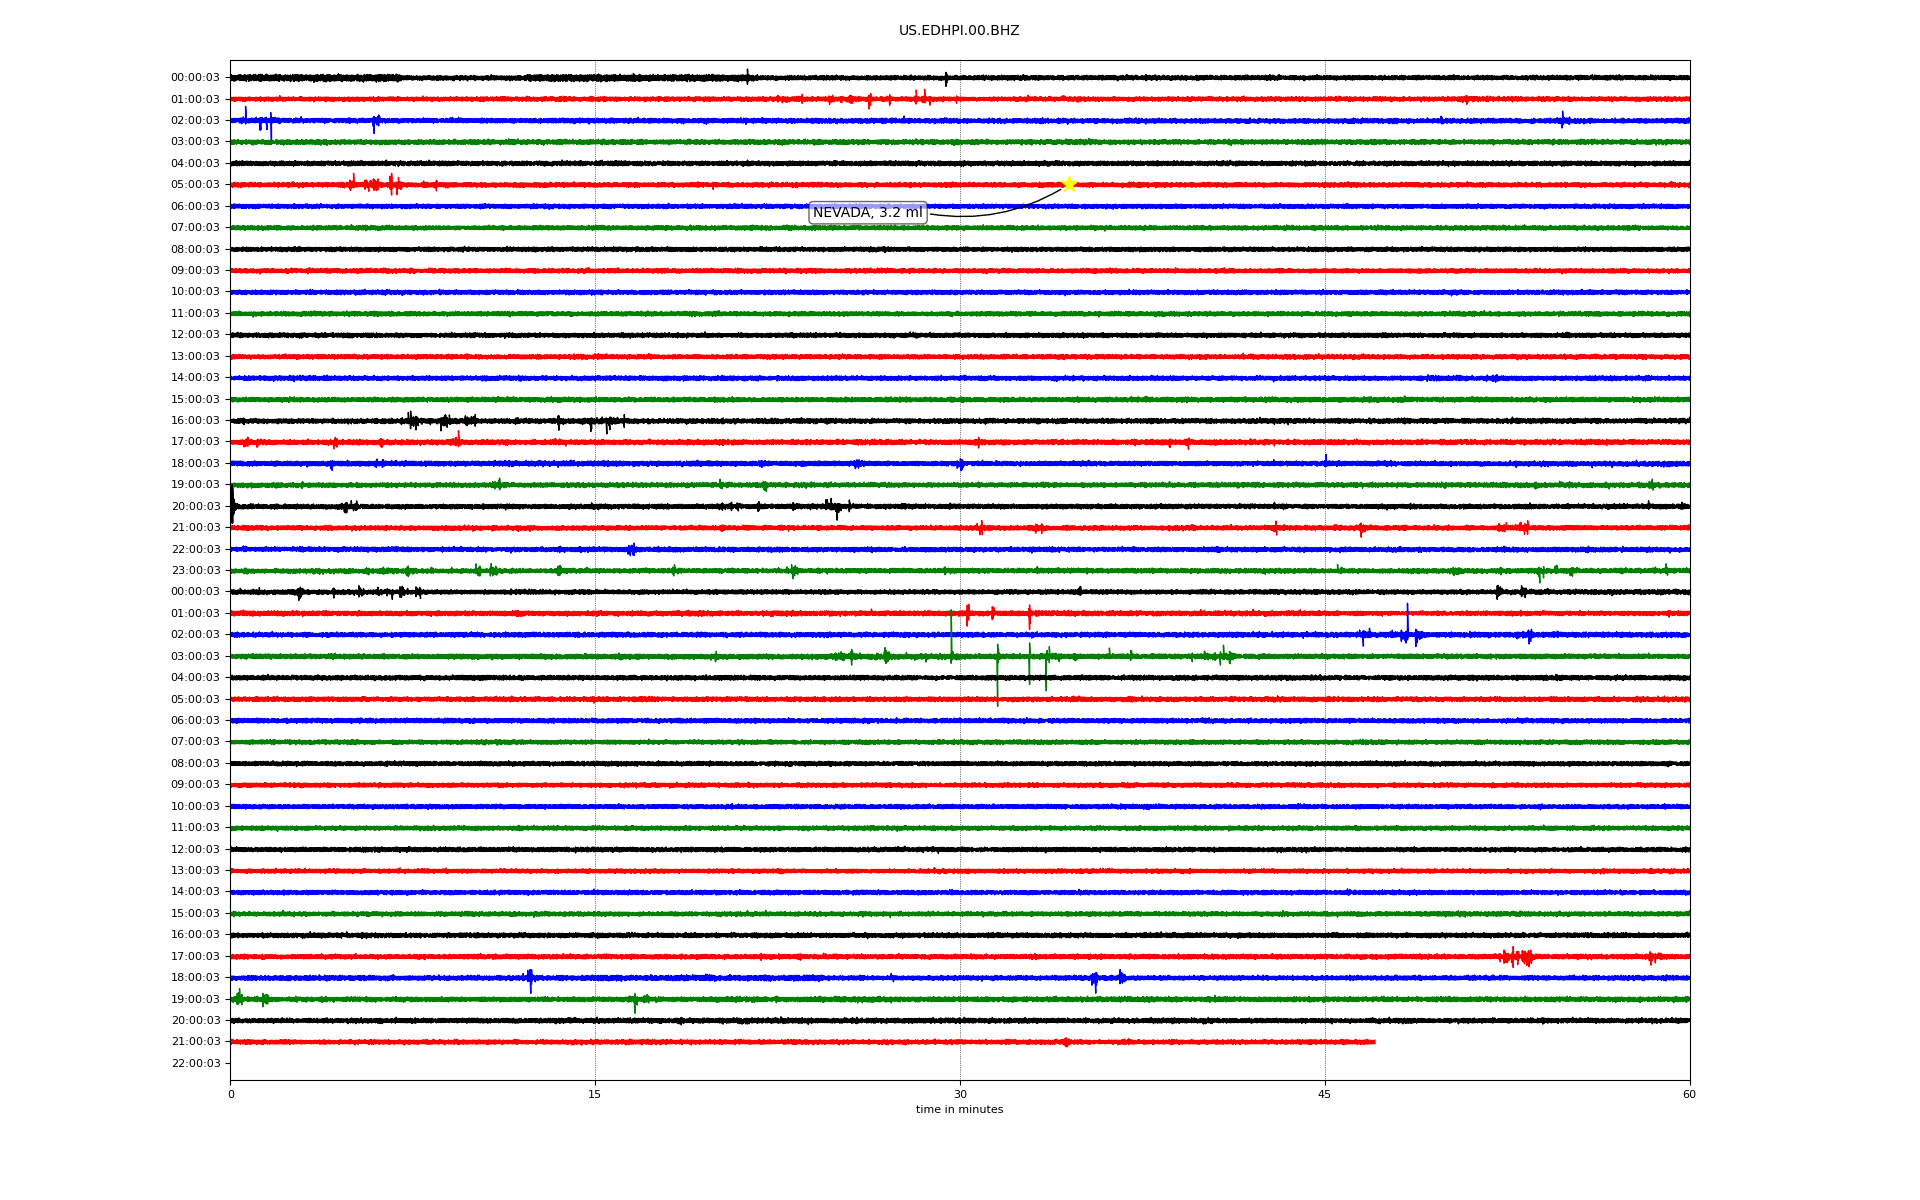1920x1200 pixels.
Task: Click the first 12:00:03 row label
Action: coord(195,335)
